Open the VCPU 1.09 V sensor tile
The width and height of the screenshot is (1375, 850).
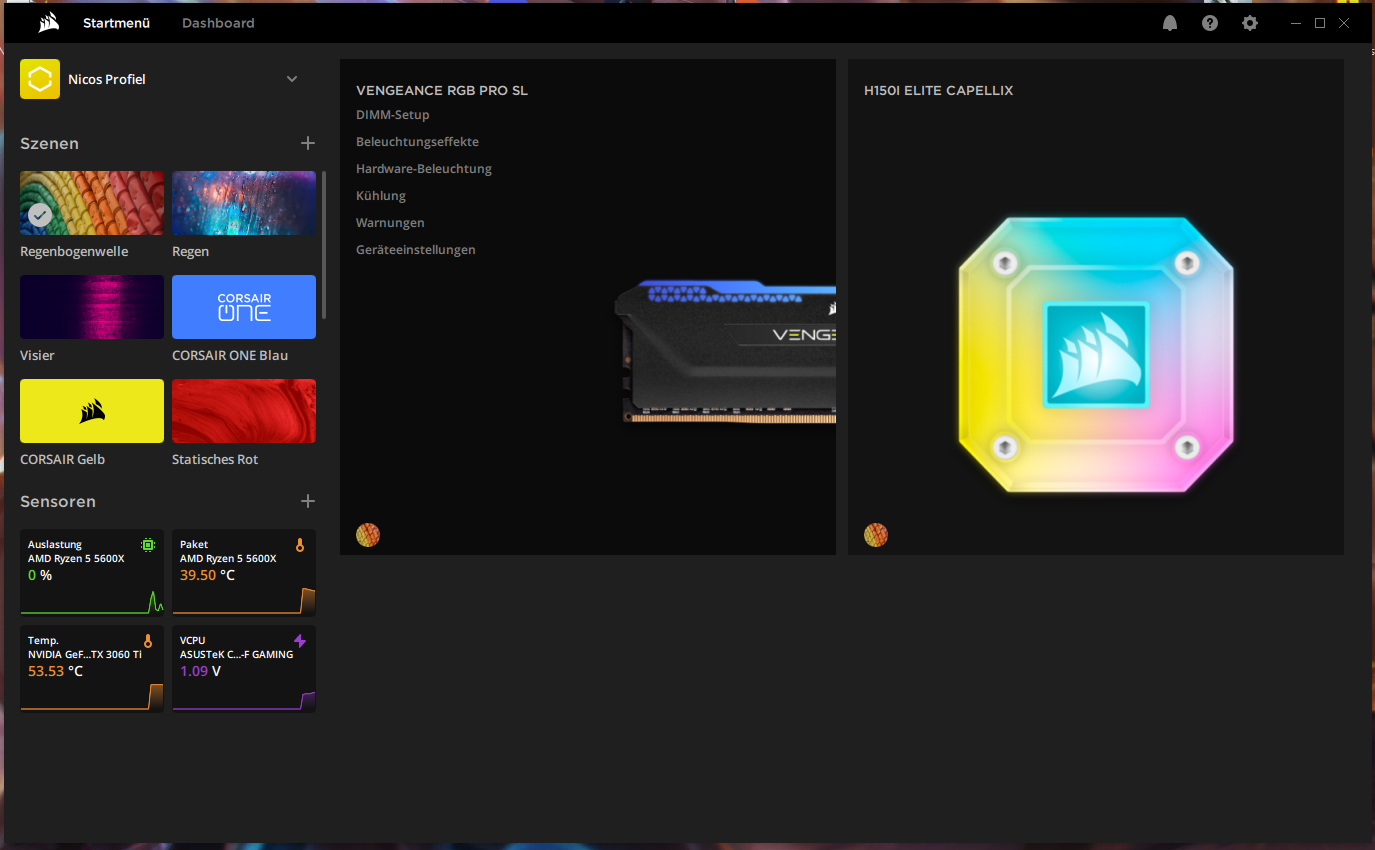pos(244,668)
